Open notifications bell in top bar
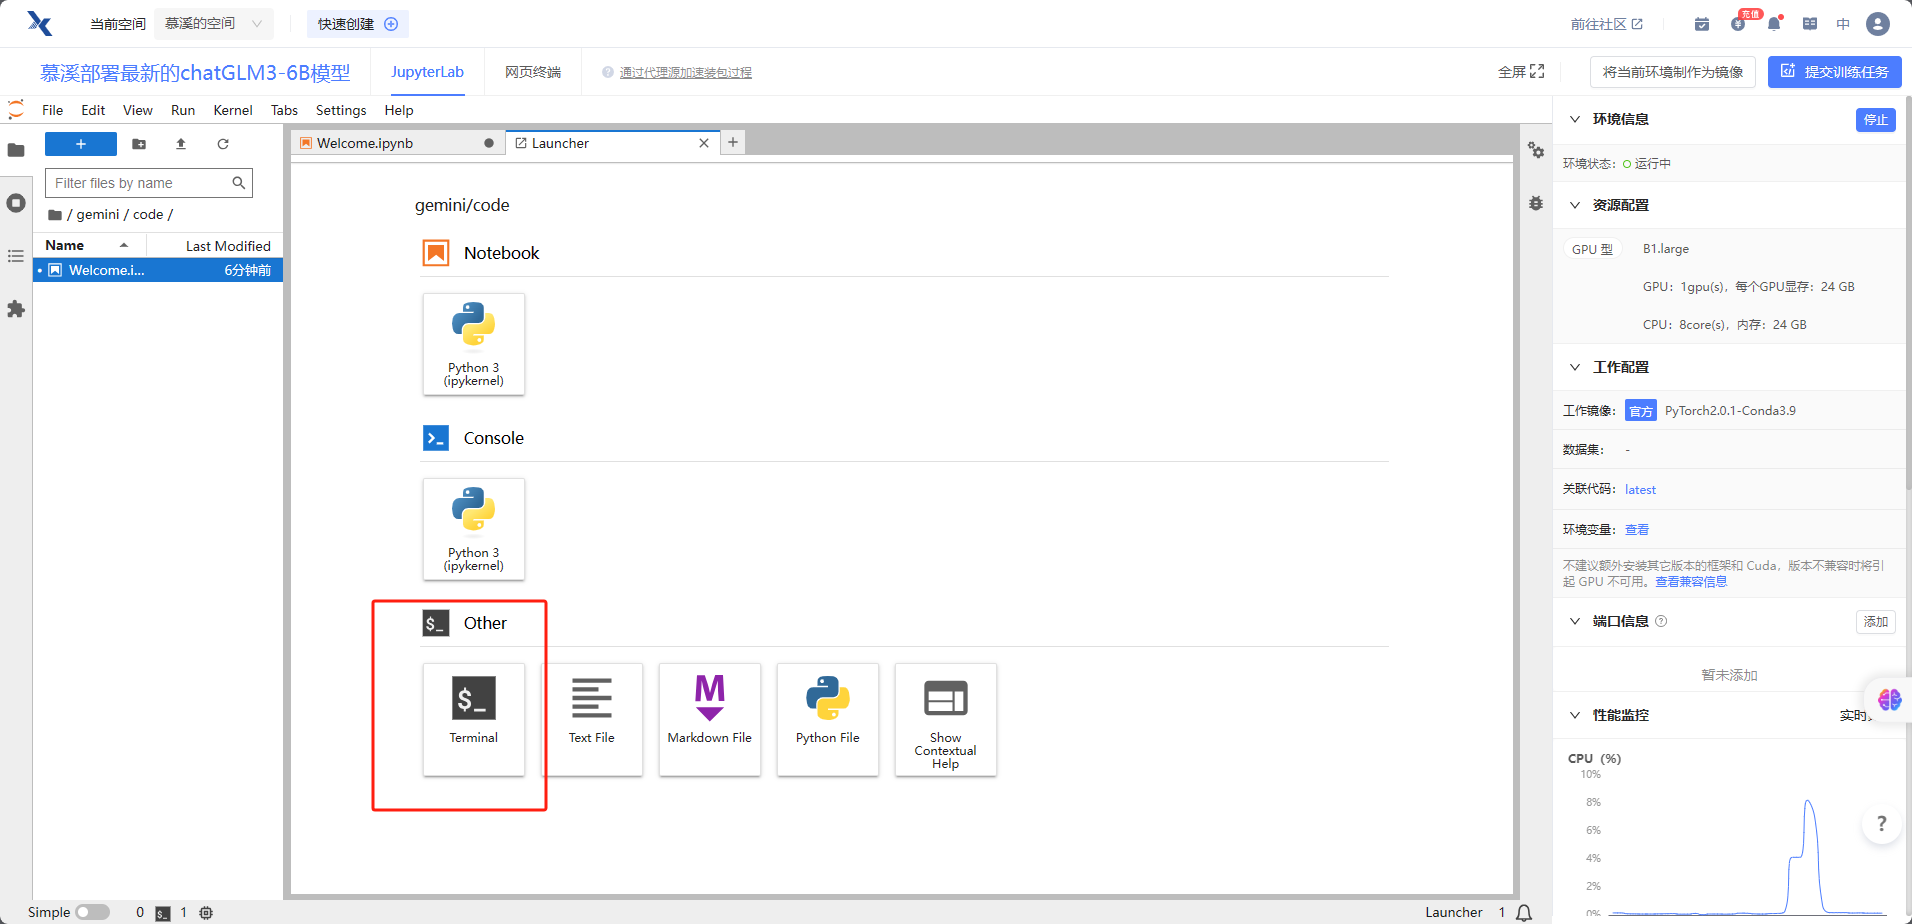This screenshot has width=1912, height=924. 1774,23
